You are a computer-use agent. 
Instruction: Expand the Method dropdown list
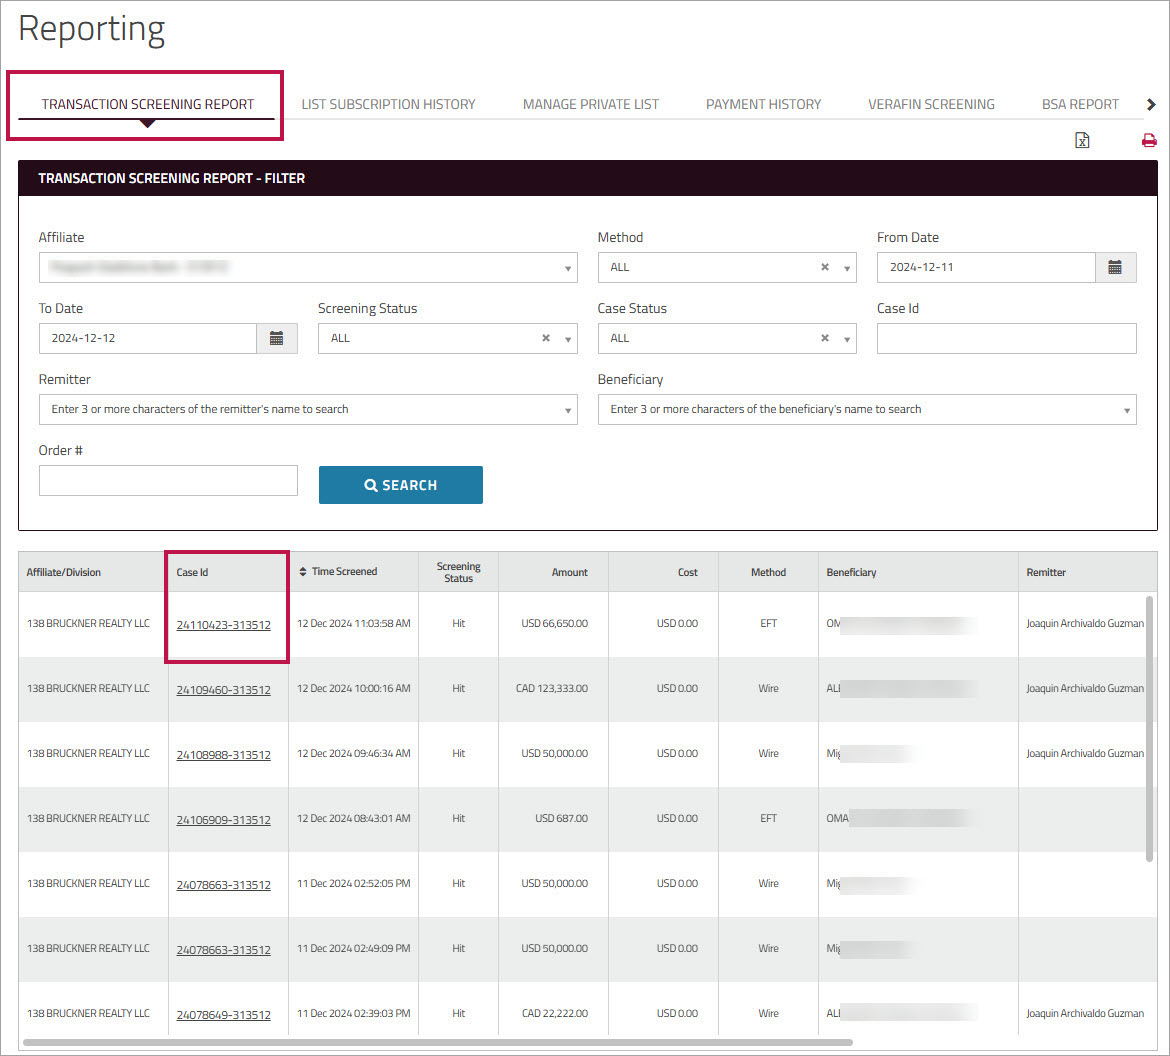[x=846, y=267]
